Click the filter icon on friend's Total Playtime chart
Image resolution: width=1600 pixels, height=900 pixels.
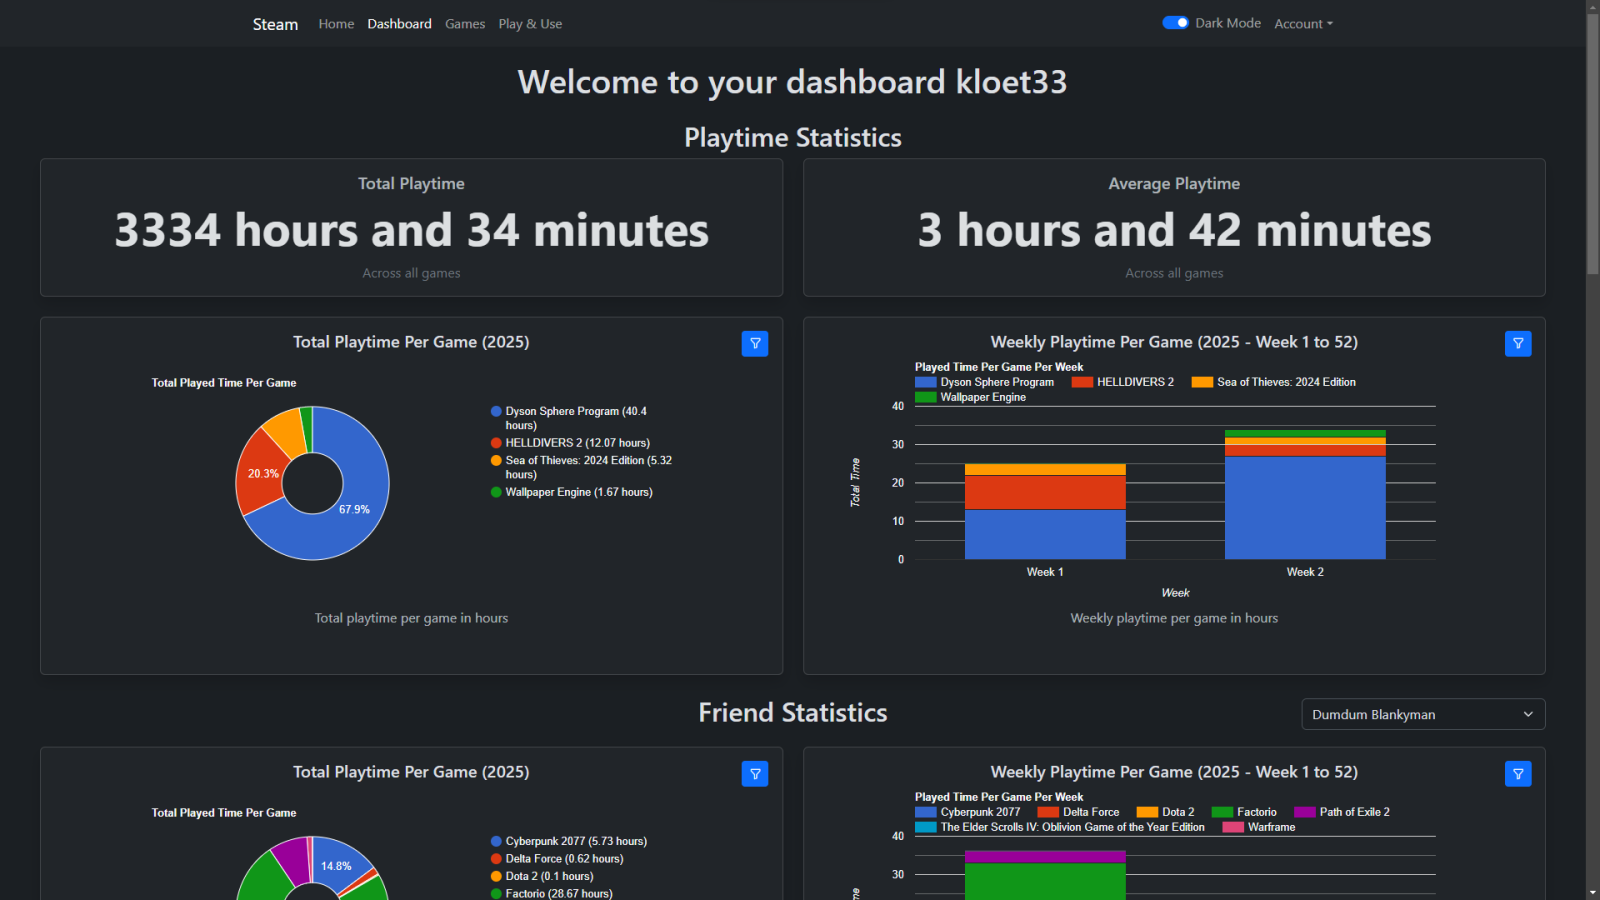pyautogui.click(x=755, y=773)
